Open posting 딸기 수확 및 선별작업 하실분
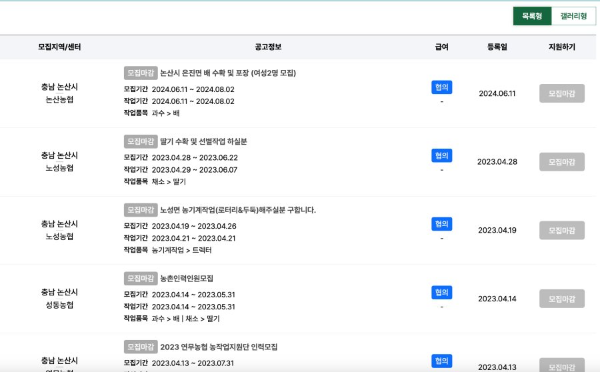600x372 pixels. pyautogui.click(x=203, y=141)
